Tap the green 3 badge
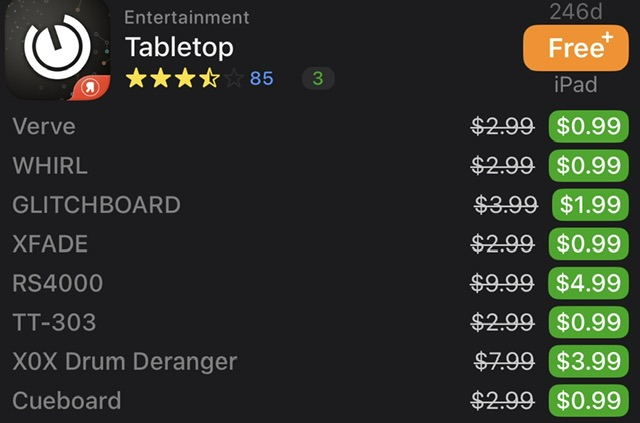Image resolution: width=640 pixels, height=423 pixels. pyautogui.click(x=318, y=79)
